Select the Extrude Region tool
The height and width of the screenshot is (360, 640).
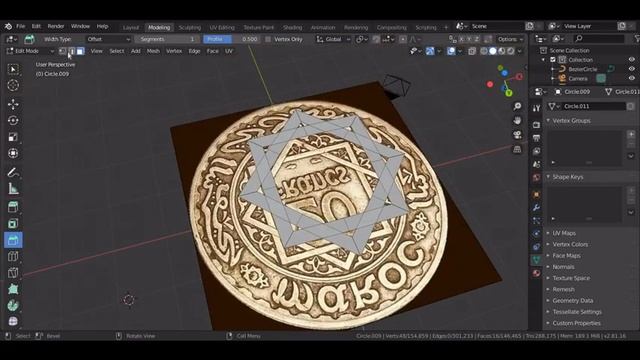(x=13, y=207)
